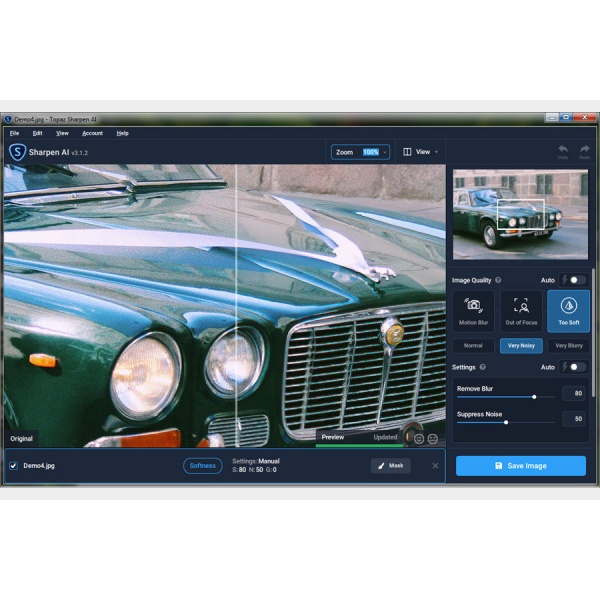
Task: Toggle the Image Quality Auto switch
Action: tap(577, 280)
